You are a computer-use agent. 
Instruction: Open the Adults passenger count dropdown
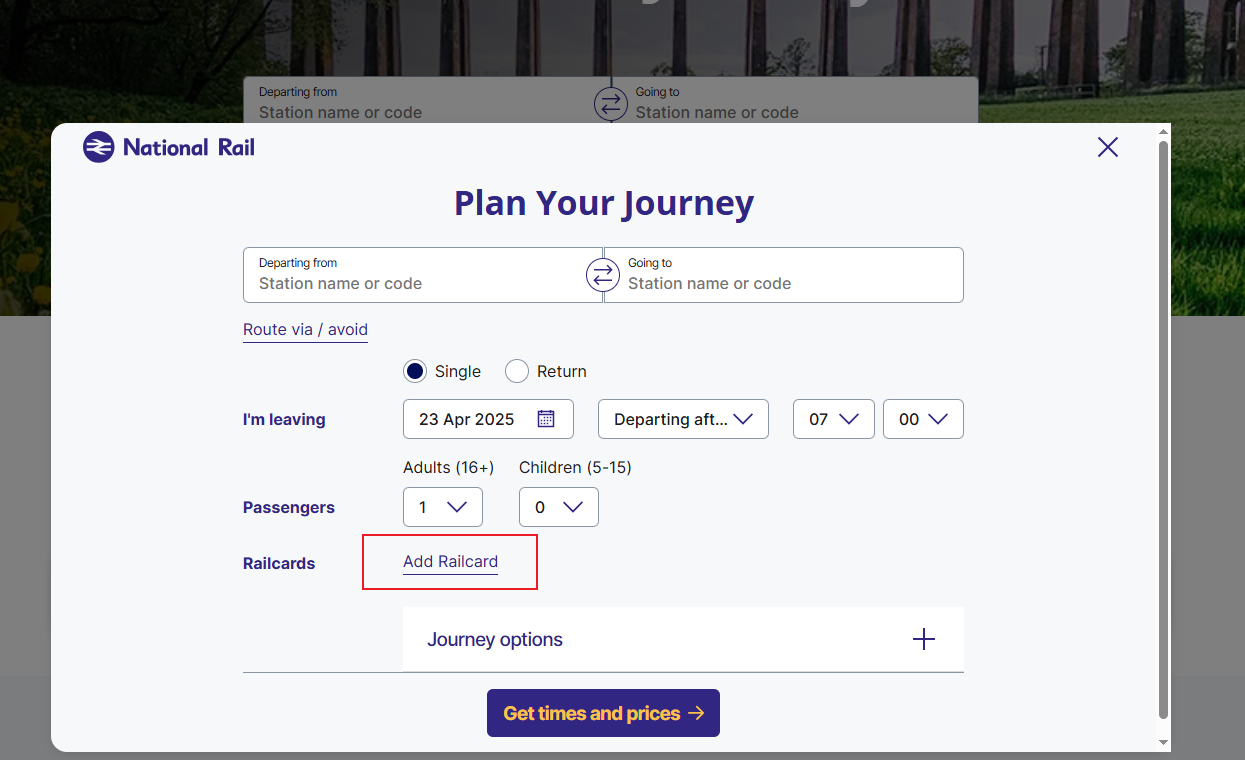pyautogui.click(x=443, y=507)
